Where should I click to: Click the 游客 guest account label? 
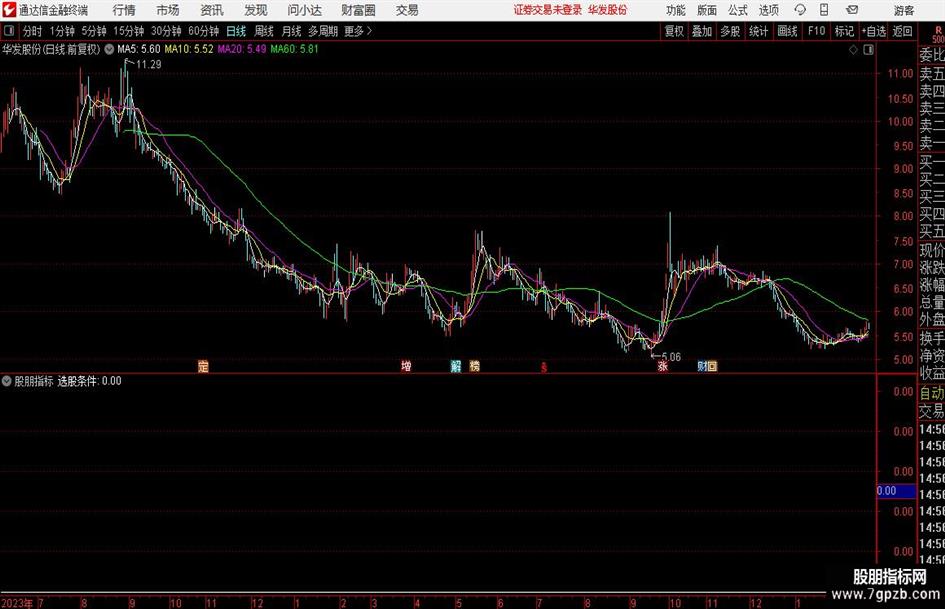(904, 10)
